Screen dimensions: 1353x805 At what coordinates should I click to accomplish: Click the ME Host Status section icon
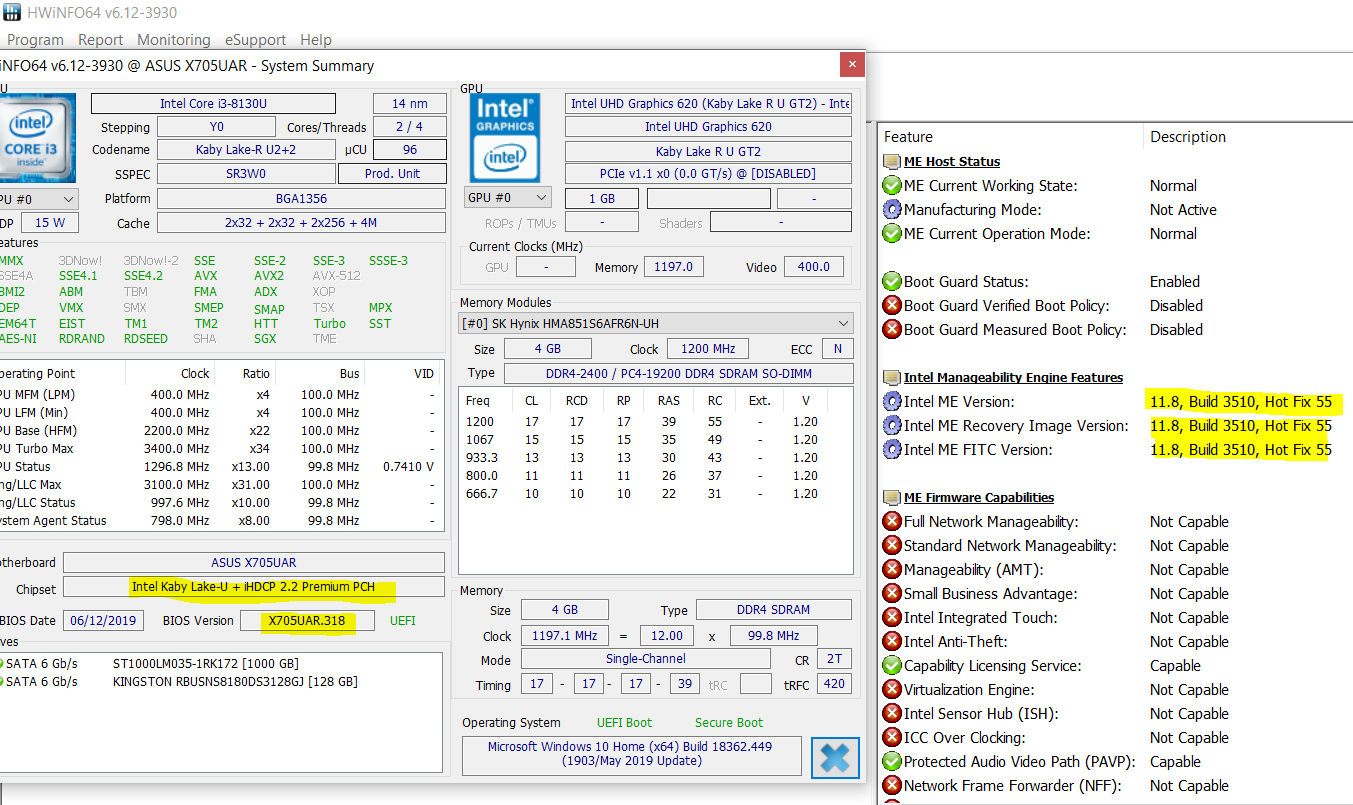pyautogui.click(x=892, y=162)
